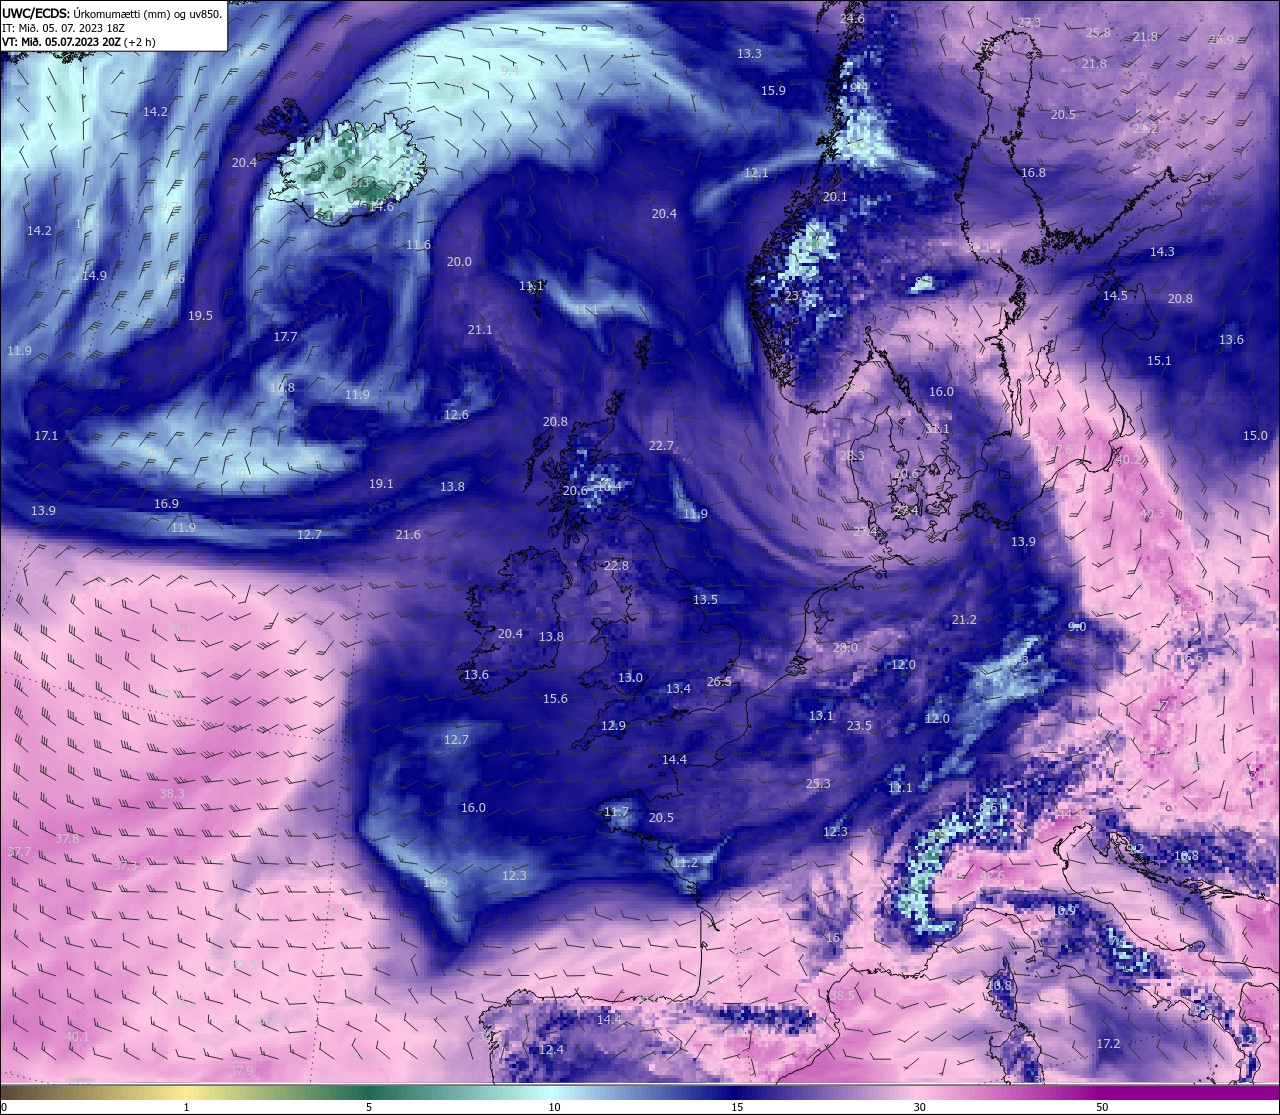Select the 20.1 value over Norway
This screenshot has width=1280, height=1115.
tap(835, 196)
